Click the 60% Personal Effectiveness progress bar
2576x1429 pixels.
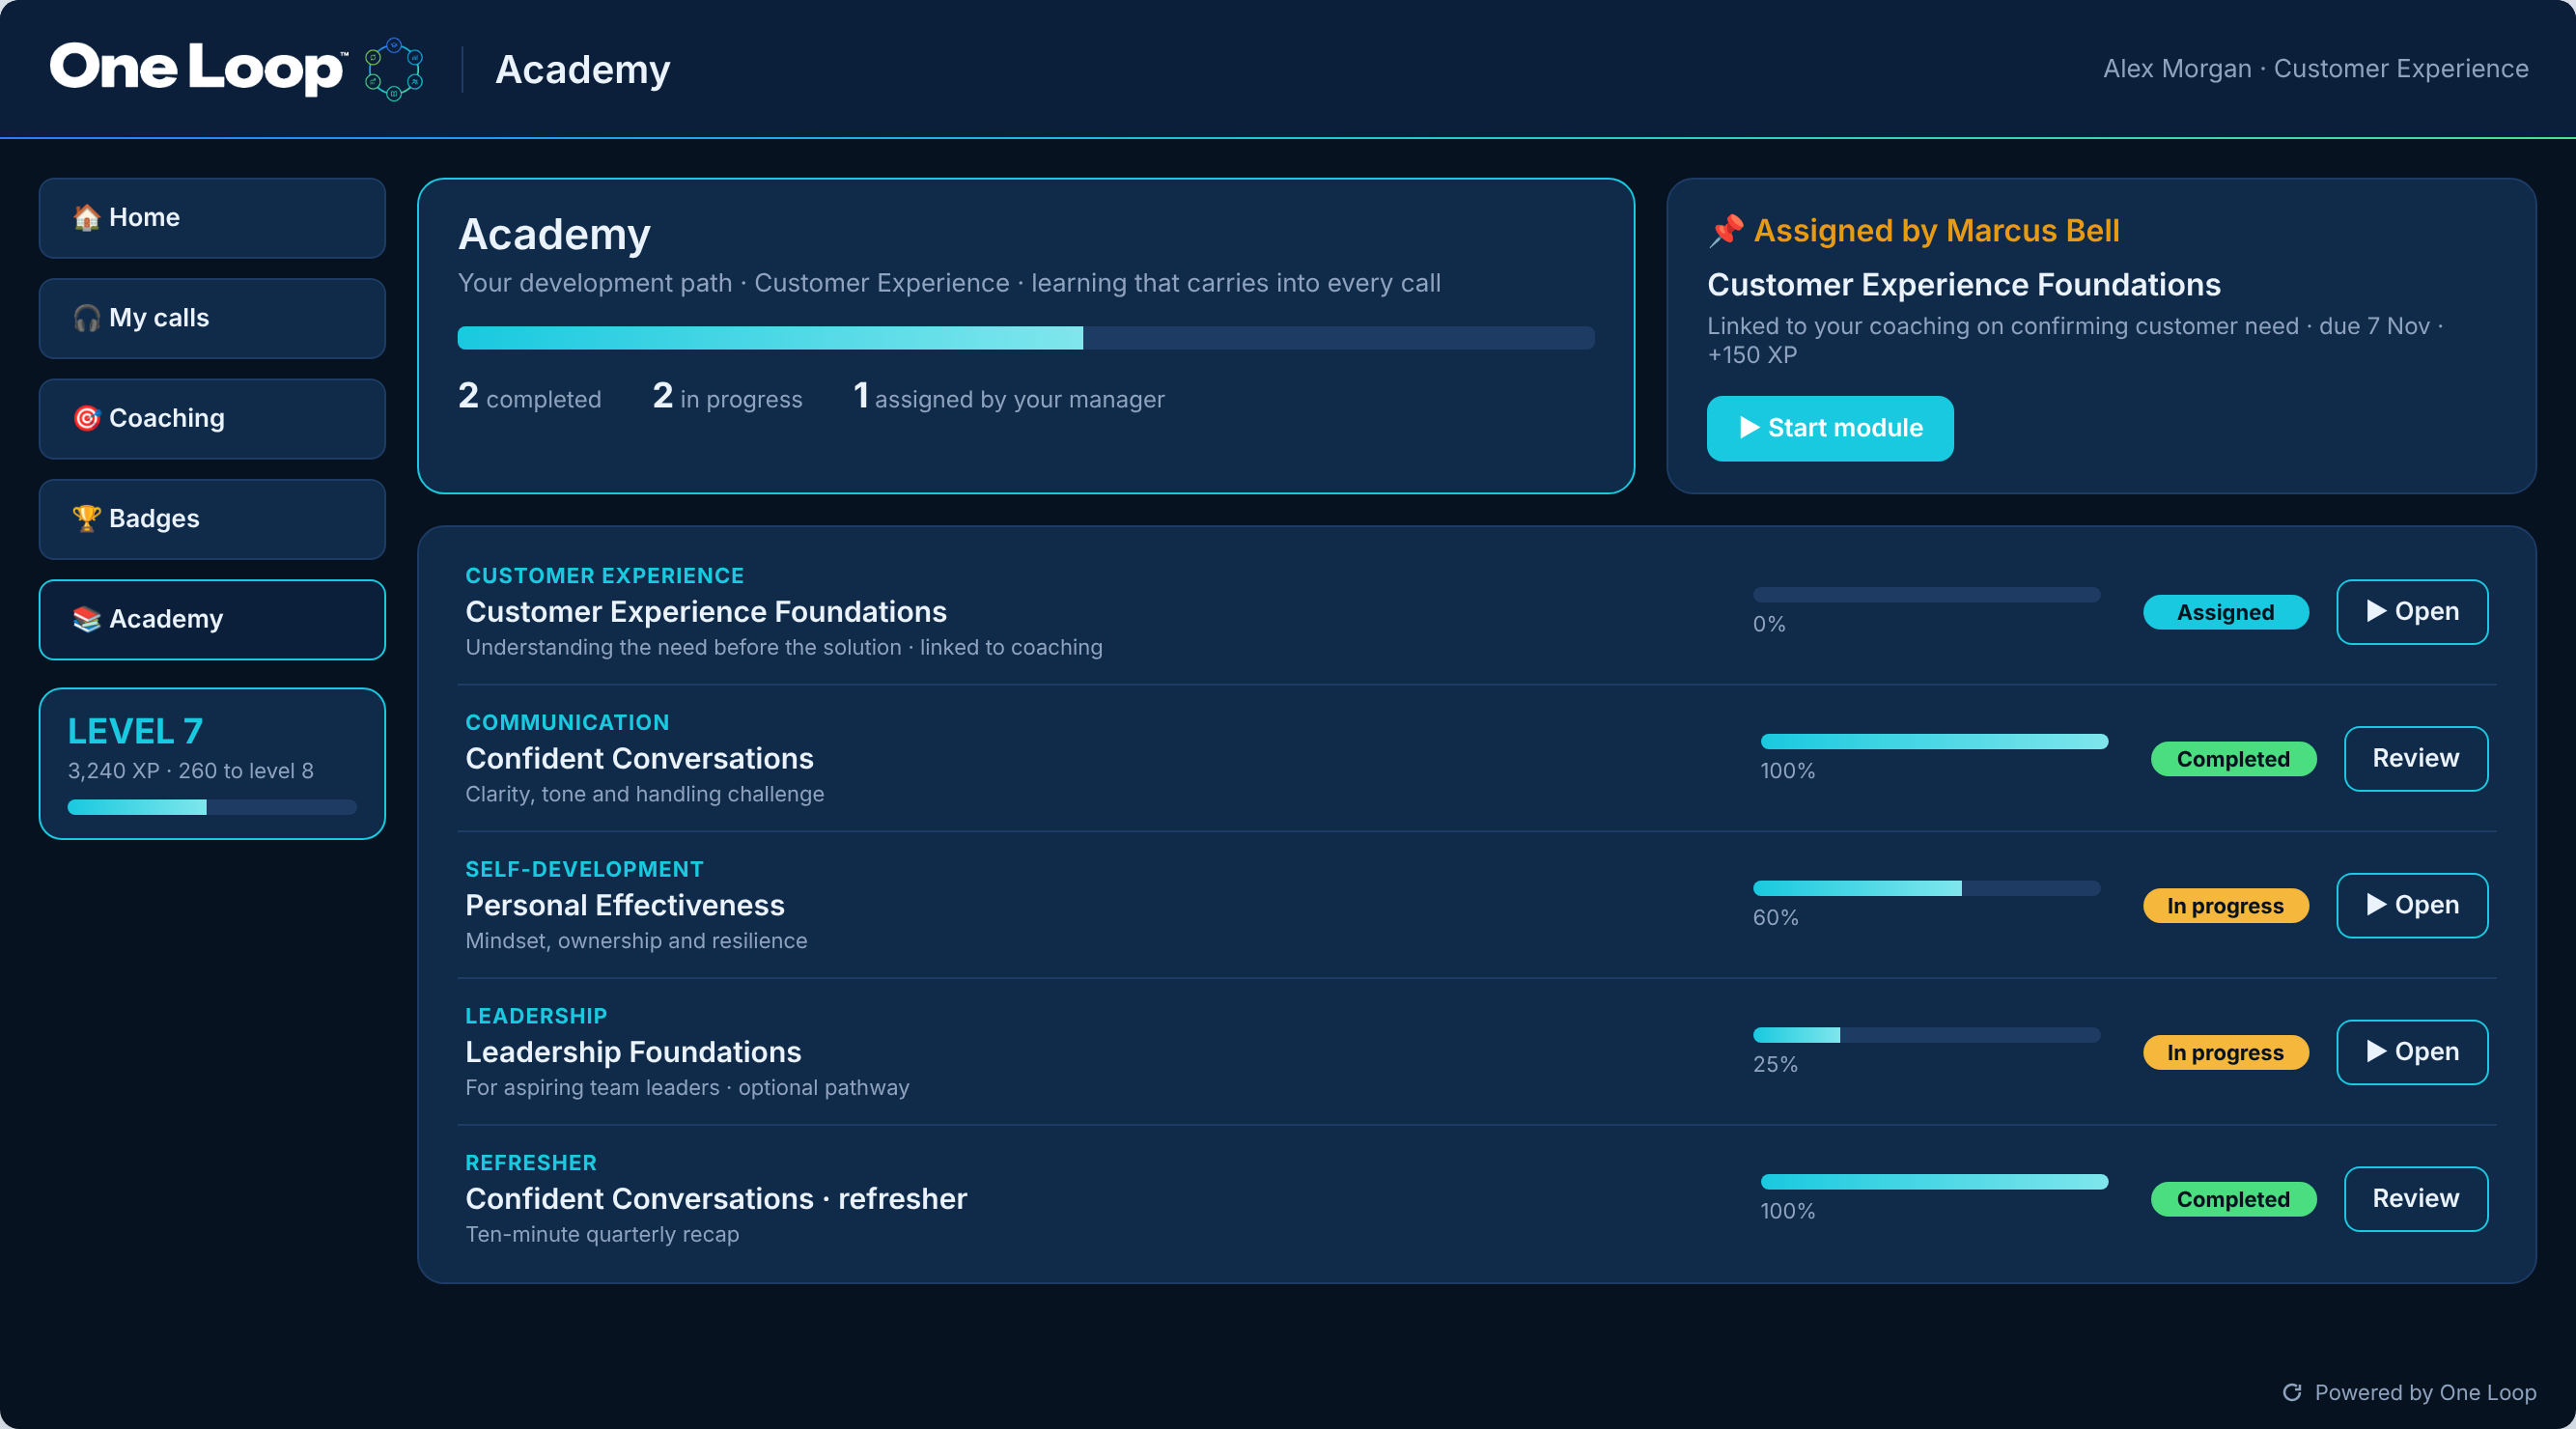[1926, 888]
